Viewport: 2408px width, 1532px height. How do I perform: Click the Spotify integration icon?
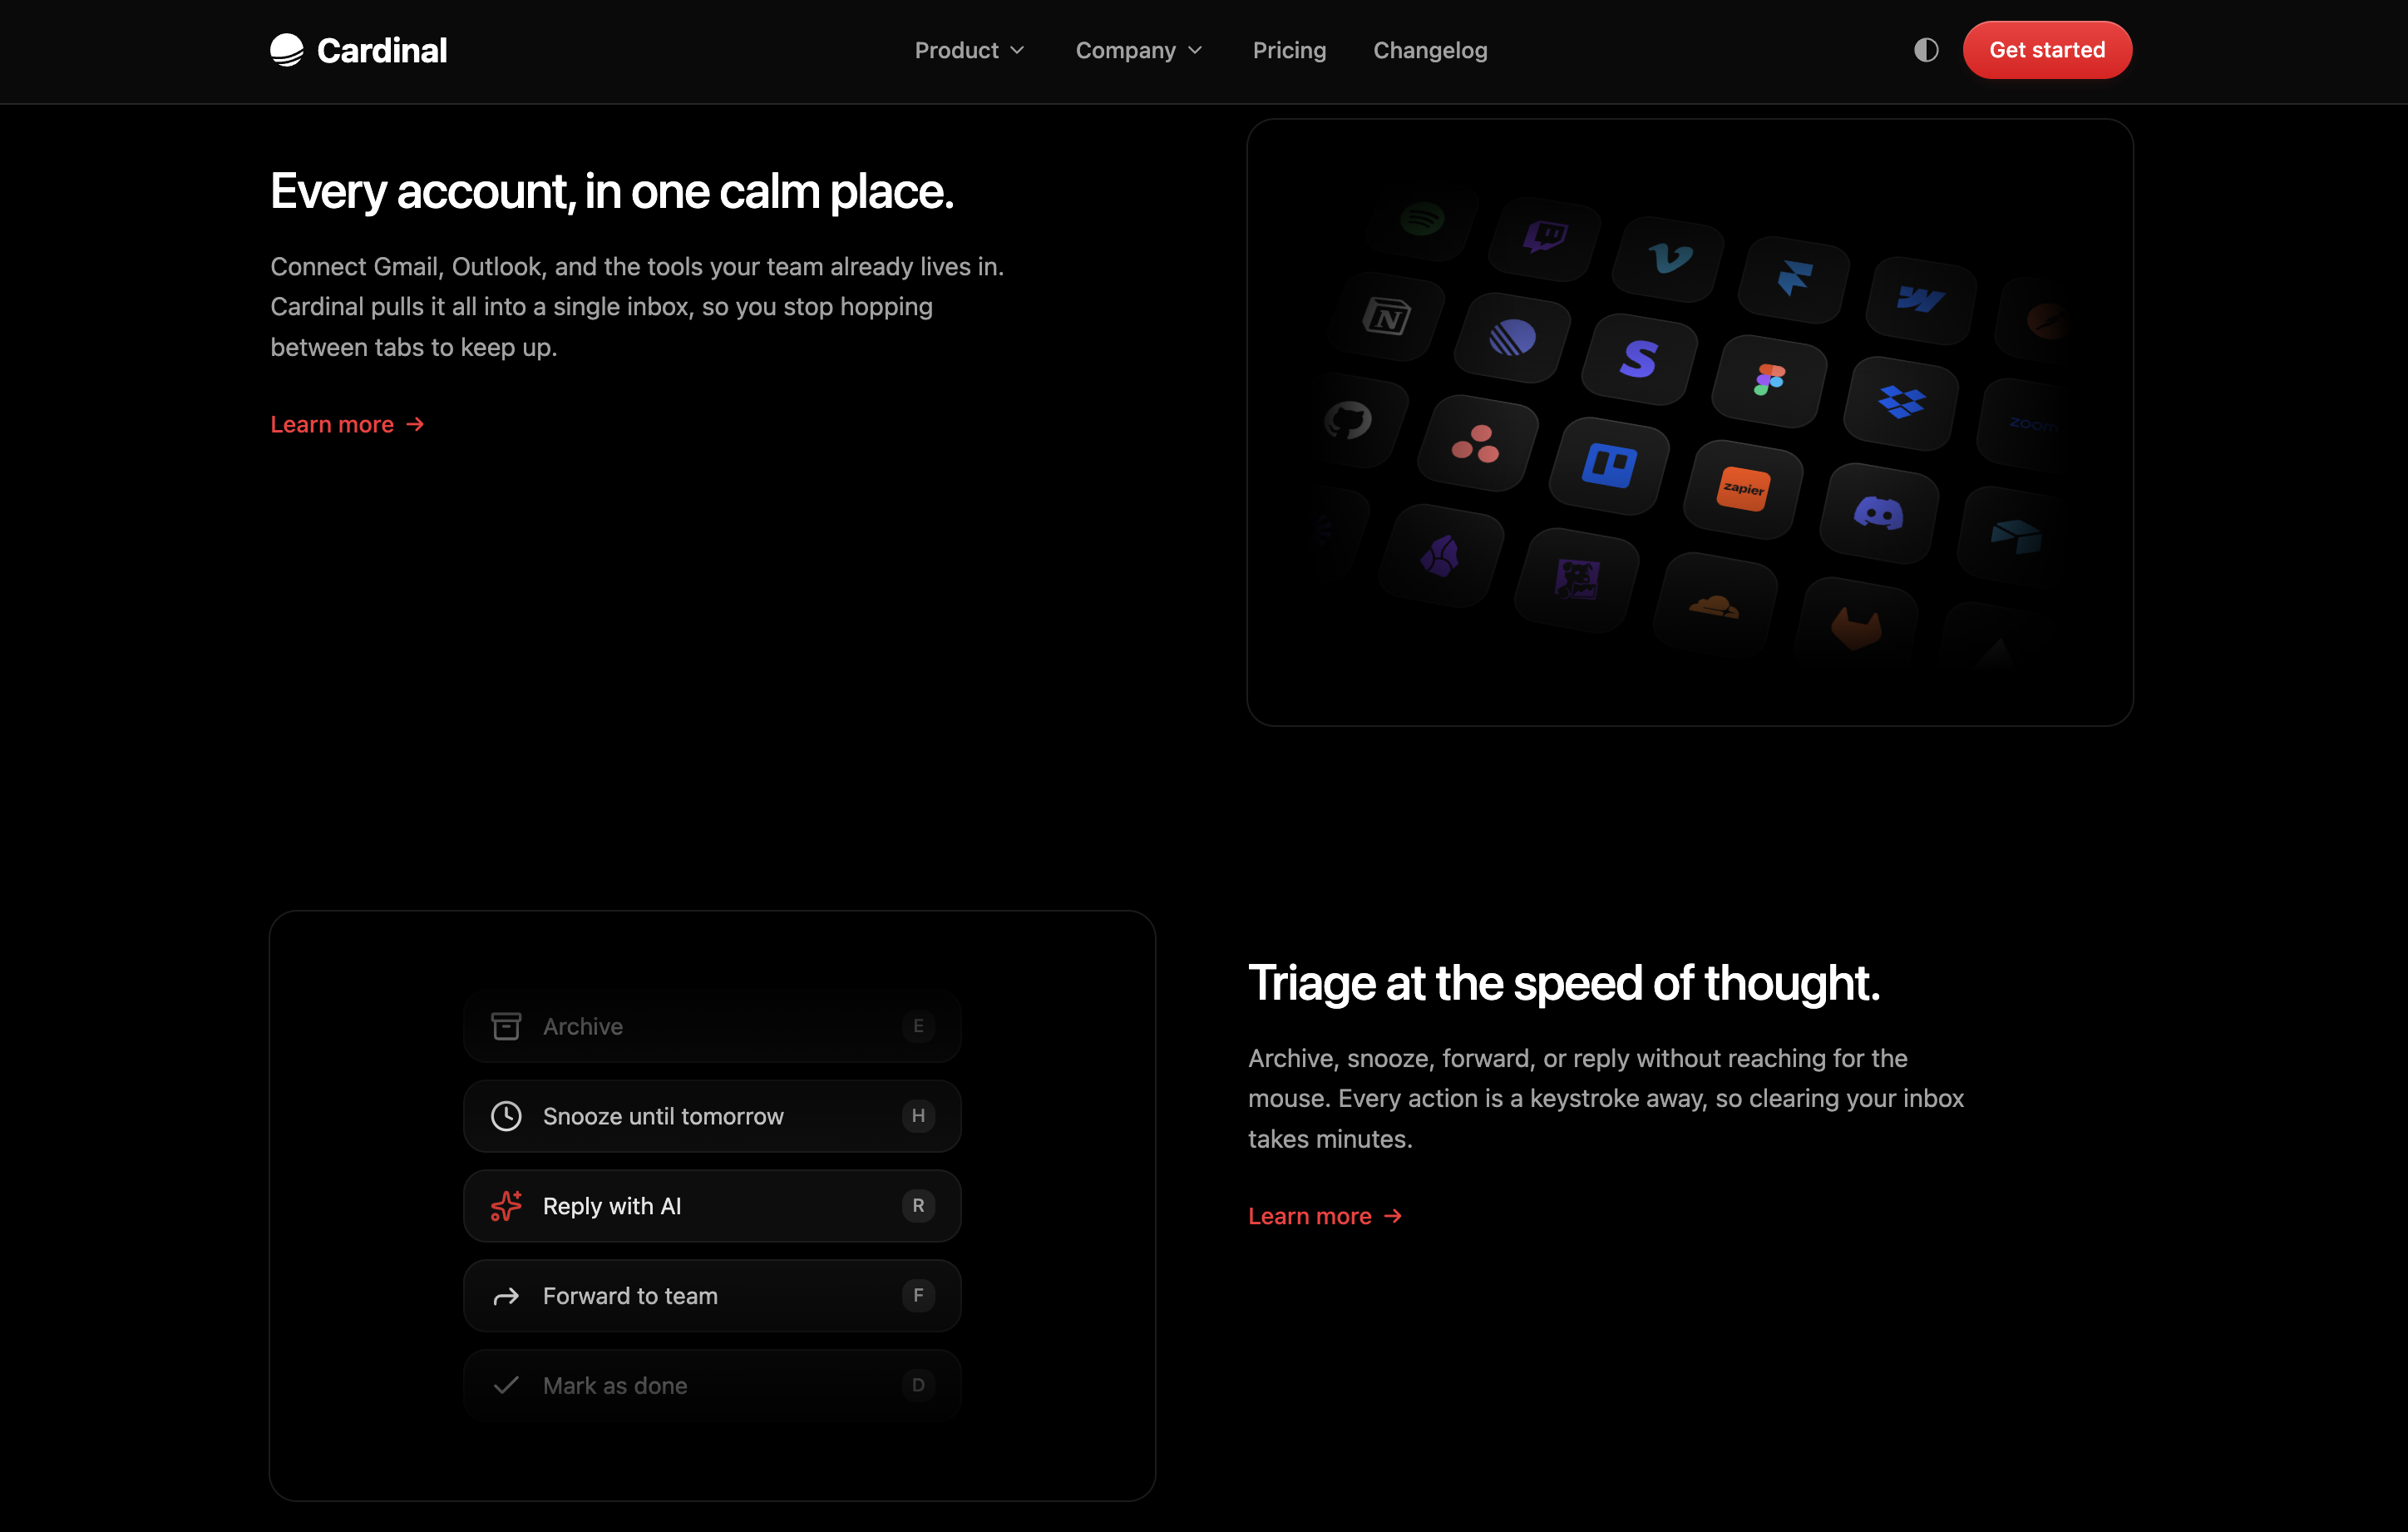tap(1422, 218)
